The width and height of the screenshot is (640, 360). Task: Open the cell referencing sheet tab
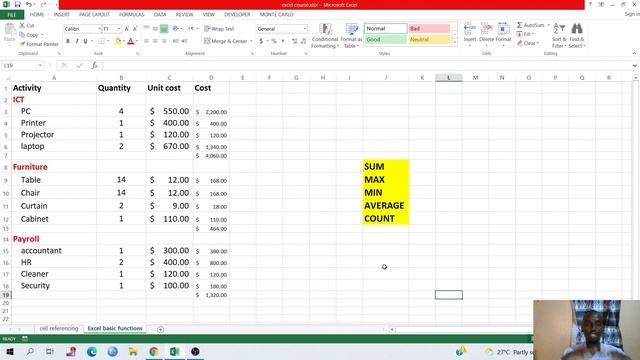point(59,329)
